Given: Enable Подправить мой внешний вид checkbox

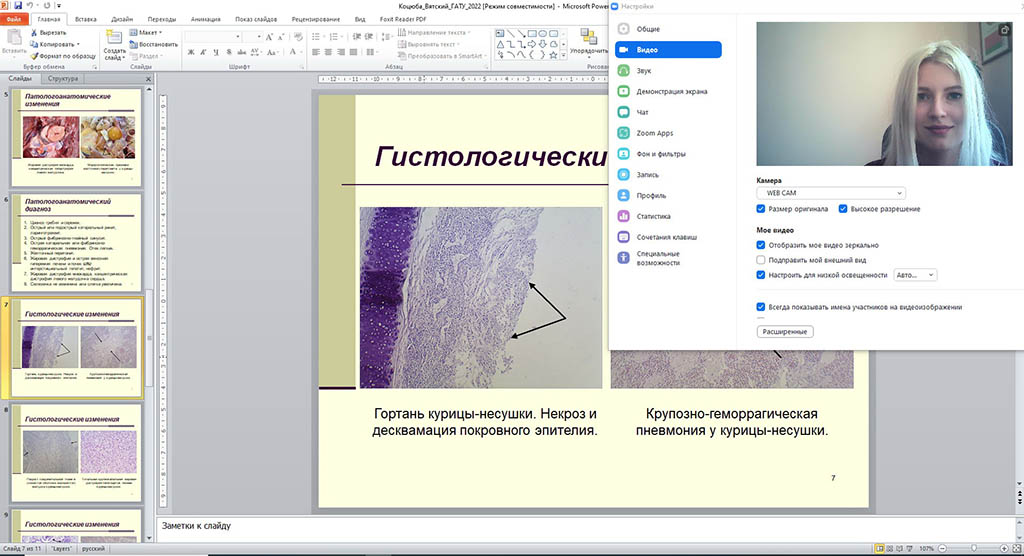Looking at the screenshot, I should click(761, 260).
